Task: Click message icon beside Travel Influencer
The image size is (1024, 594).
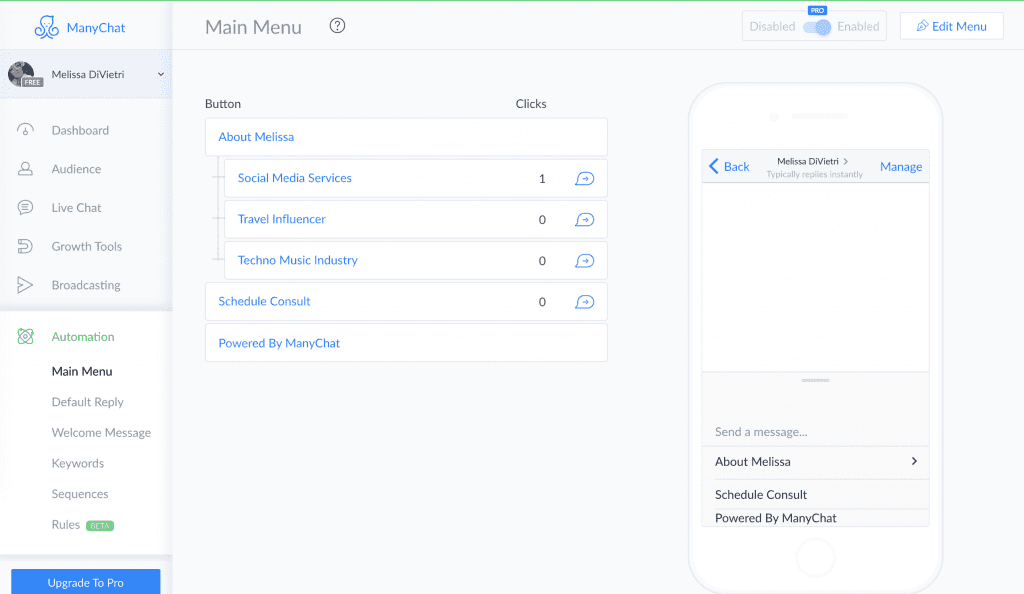Action: pos(584,220)
